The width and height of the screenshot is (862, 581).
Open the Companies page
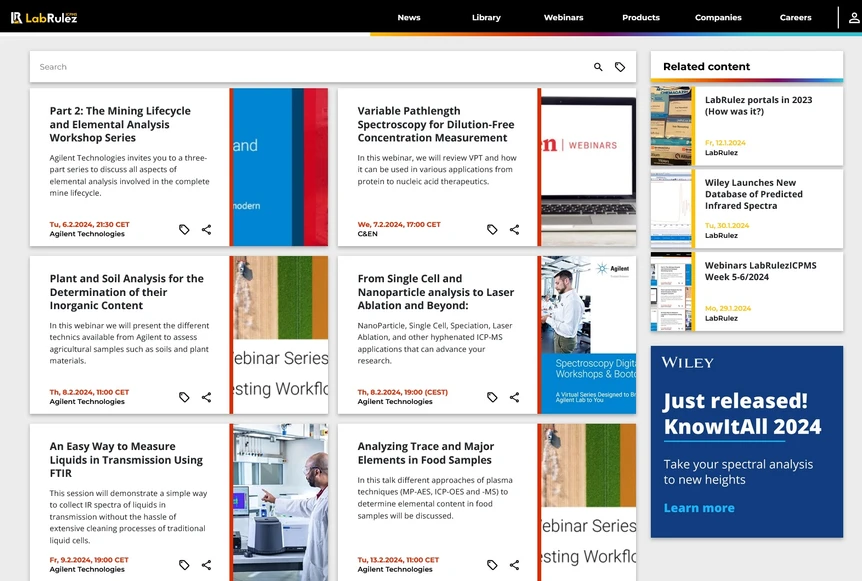[718, 18]
